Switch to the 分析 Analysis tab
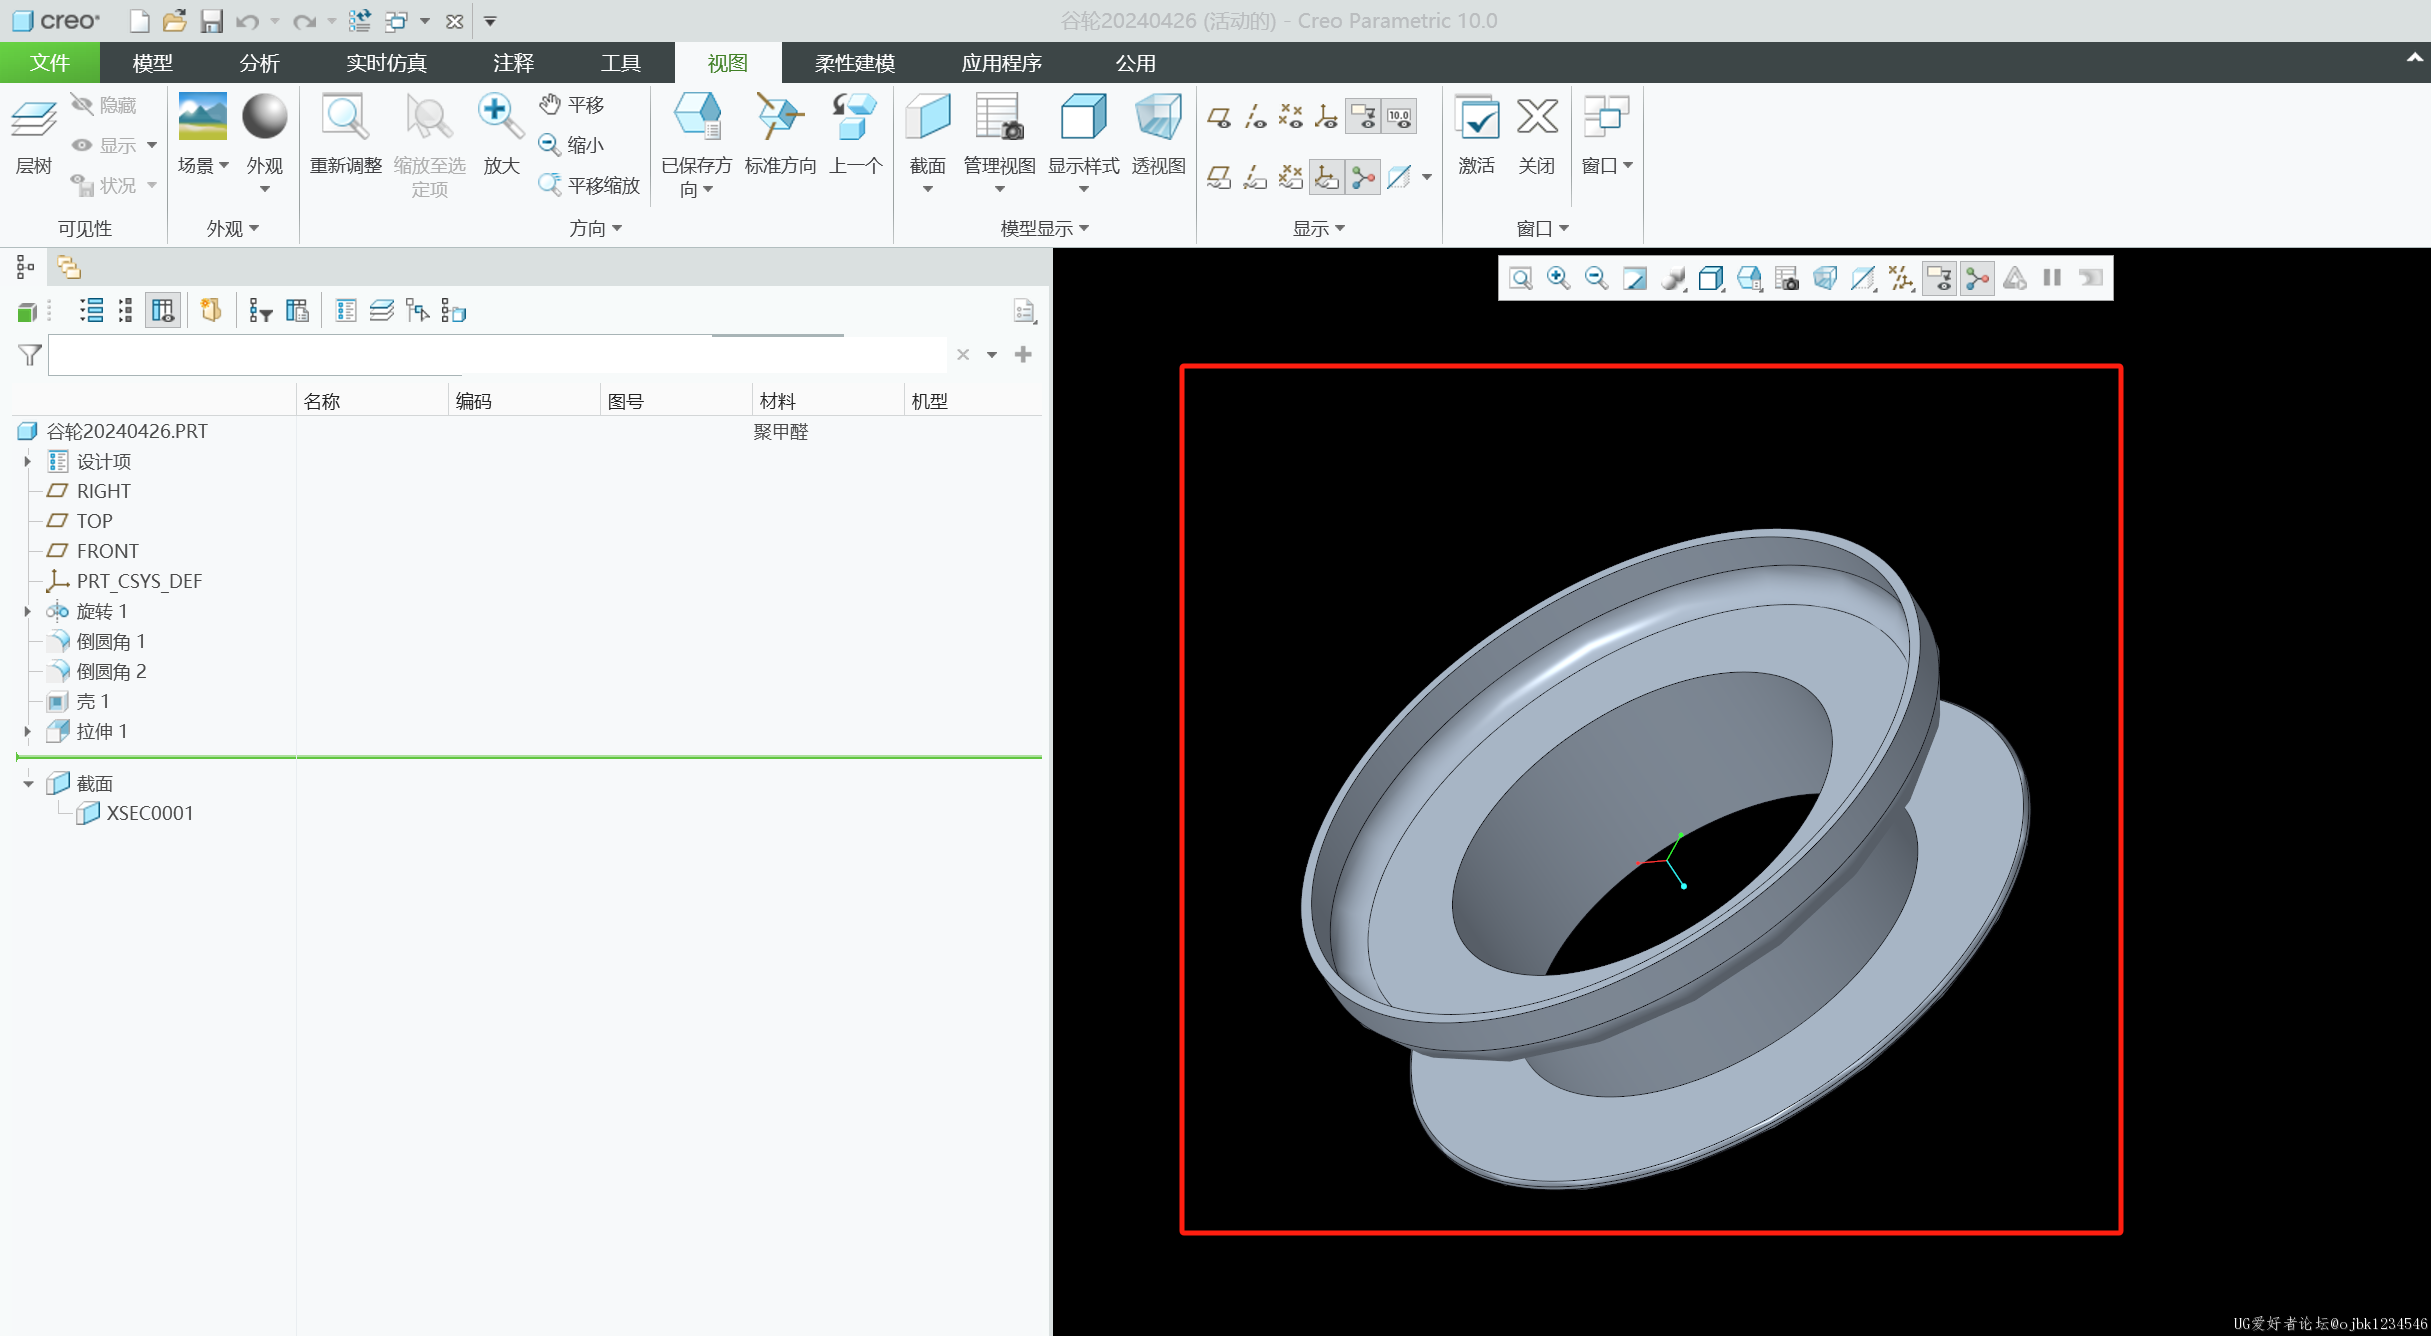2431x1336 pixels. pyautogui.click(x=259, y=63)
